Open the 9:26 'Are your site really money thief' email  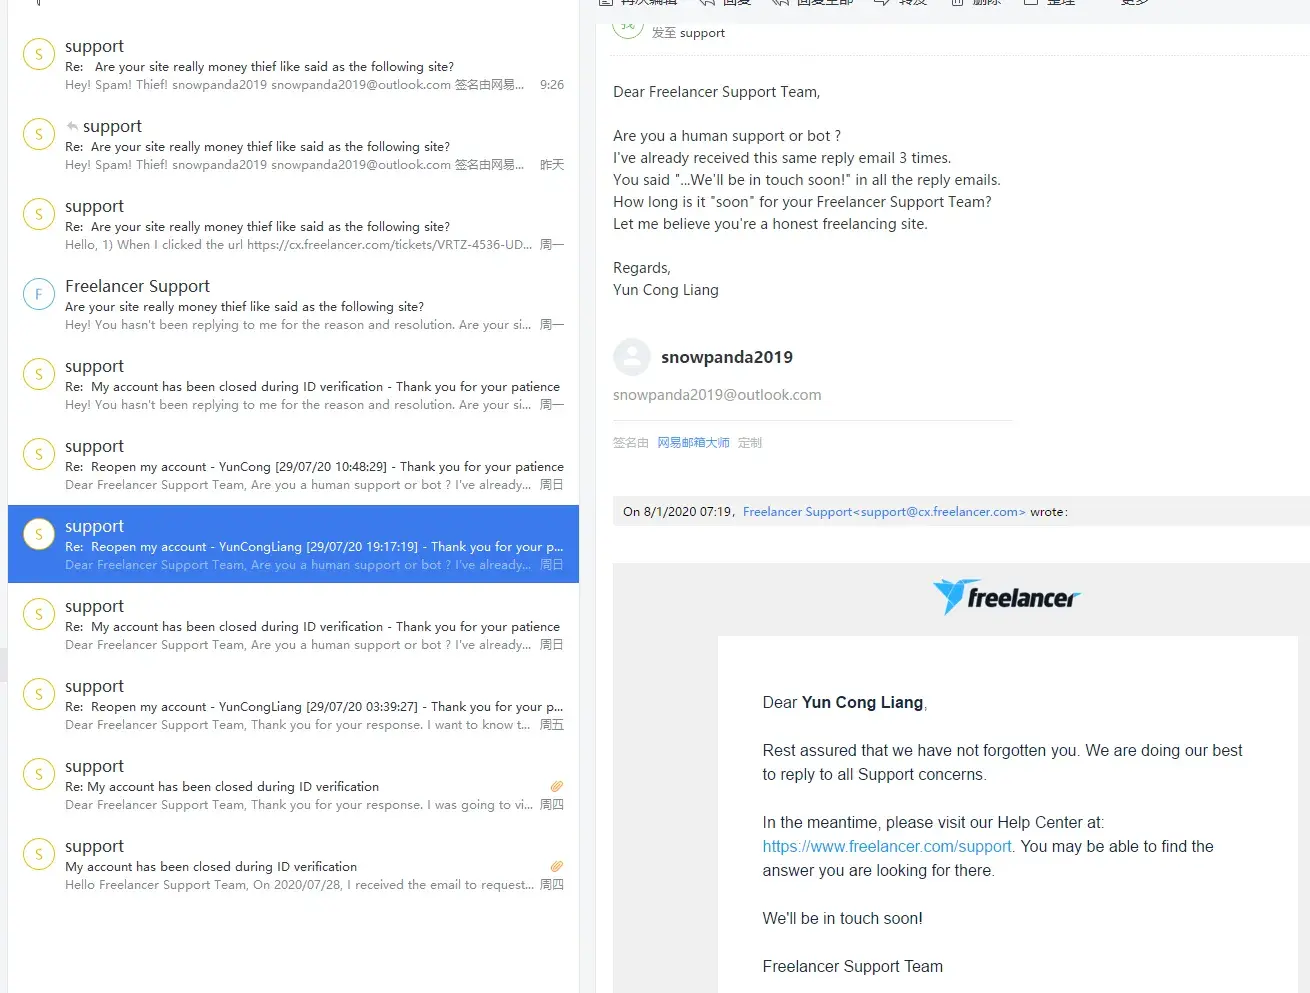tap(293, 65)
